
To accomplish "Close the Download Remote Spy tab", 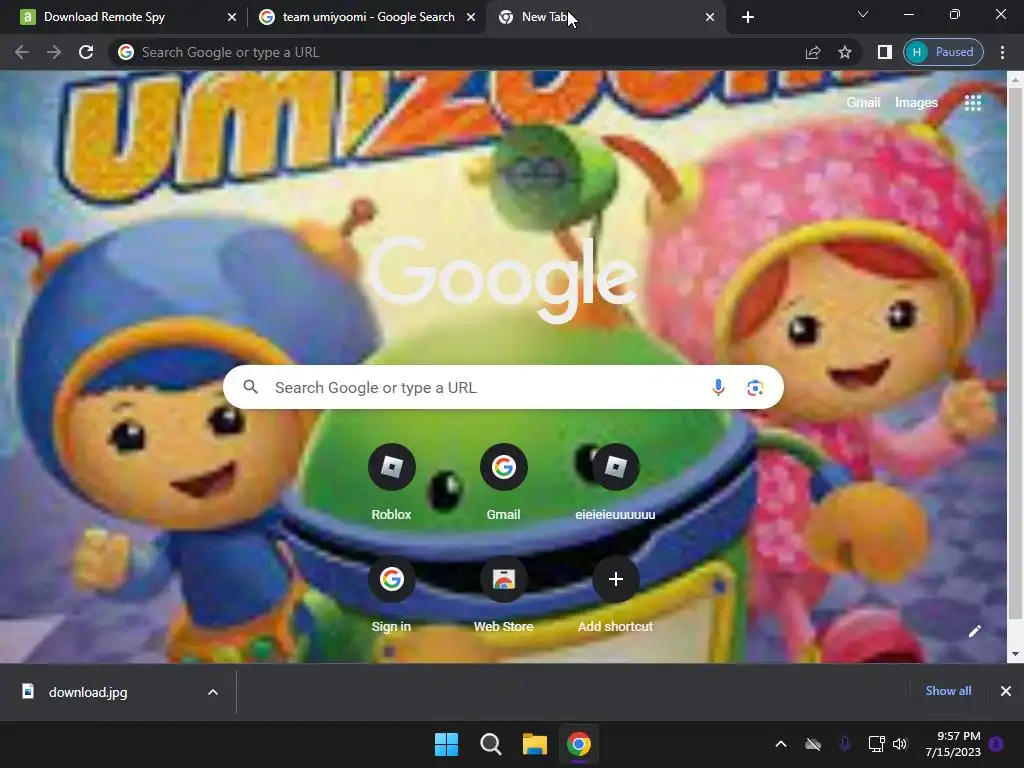I will tap(231, 18).
